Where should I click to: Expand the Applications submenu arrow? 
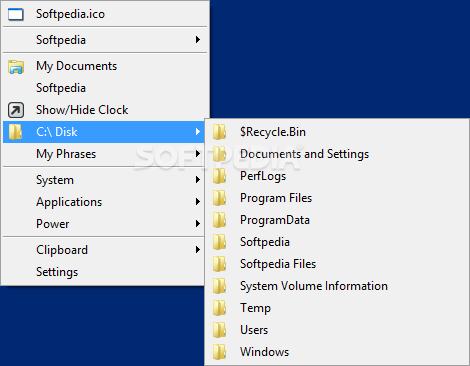click(198, 202)
